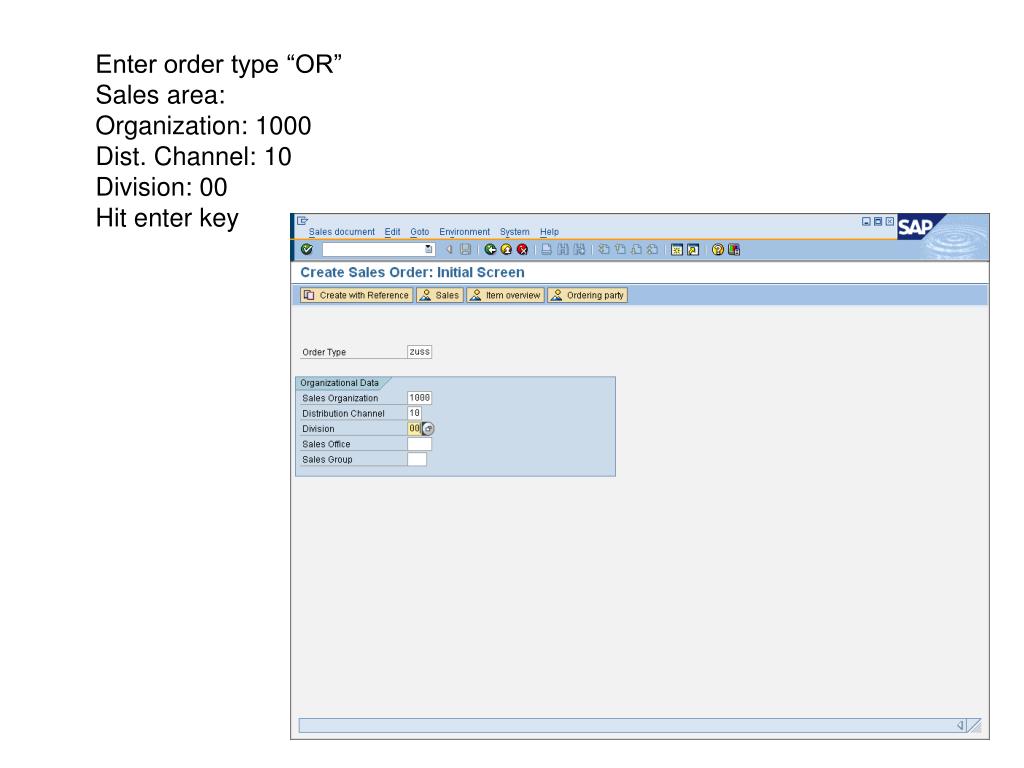Click the Order Type input field
Image resolution: width=1024 pixels, height=768 pixels.
point(419,352)
